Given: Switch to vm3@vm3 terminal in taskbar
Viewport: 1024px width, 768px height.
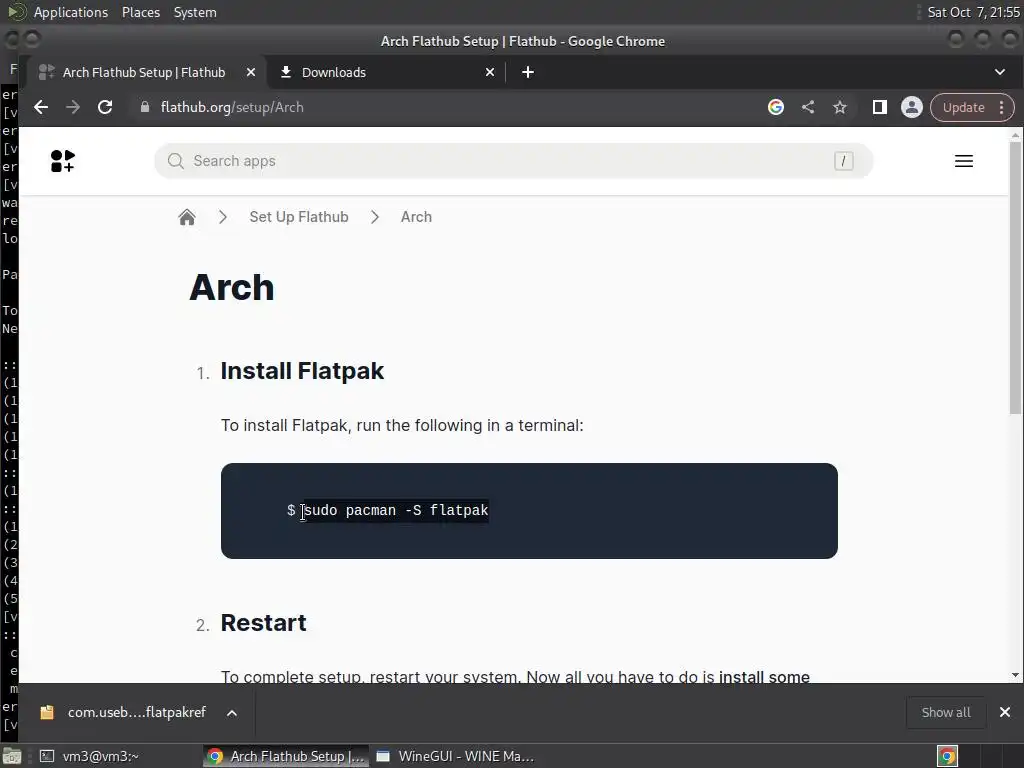Looking at the screenshot, I should (88, 756).
